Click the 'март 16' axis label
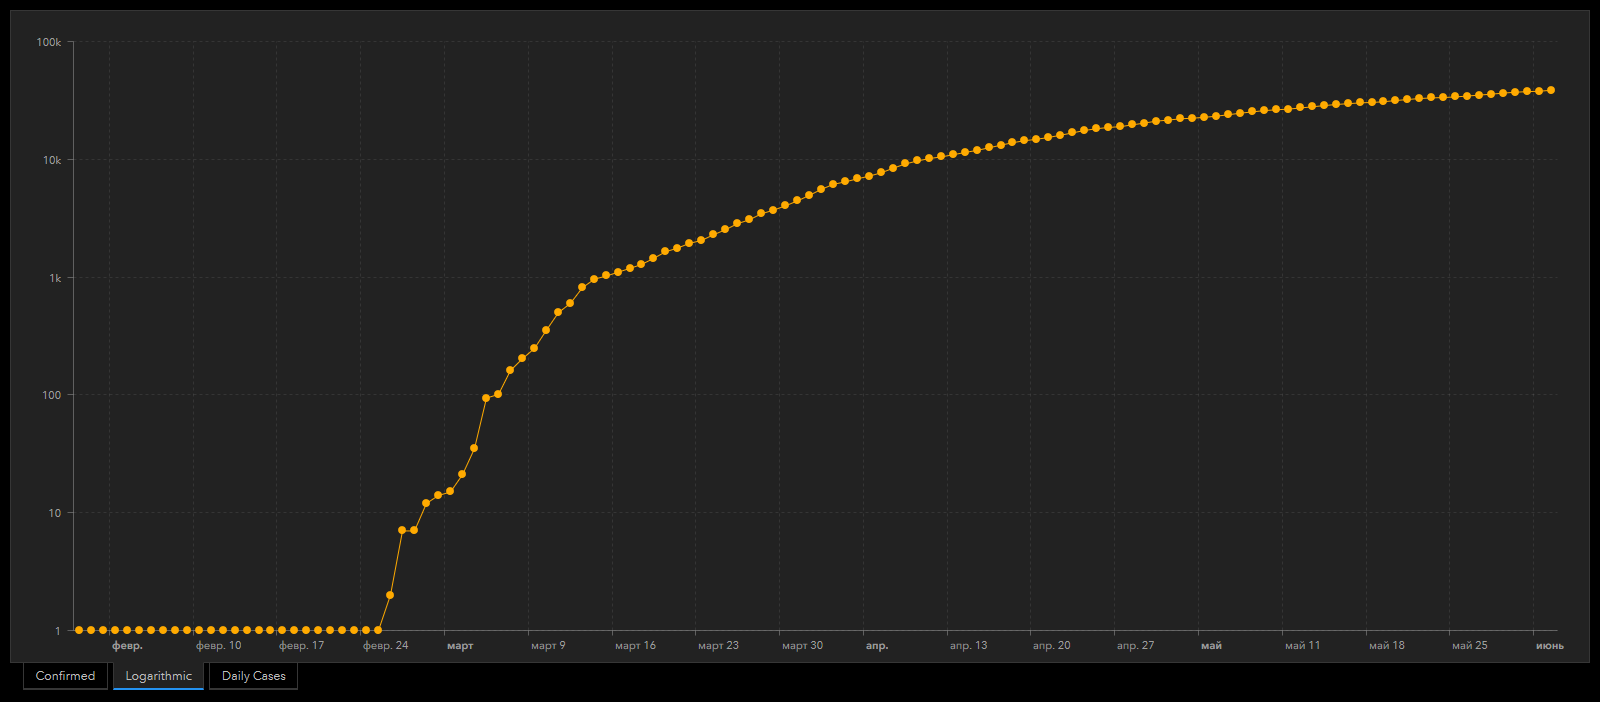1600x702 pixels. 636,646
